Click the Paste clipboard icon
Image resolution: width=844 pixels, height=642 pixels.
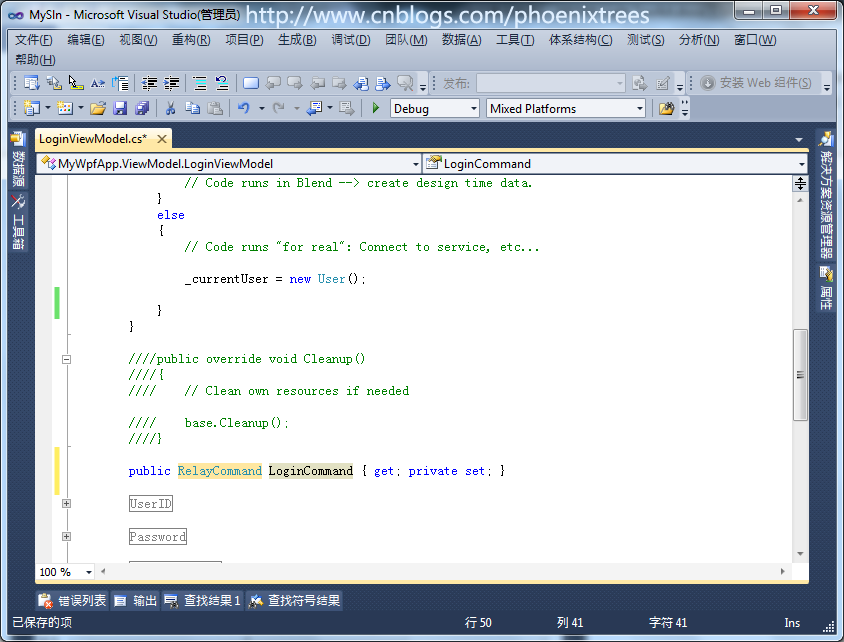click(x=215, y=109)
